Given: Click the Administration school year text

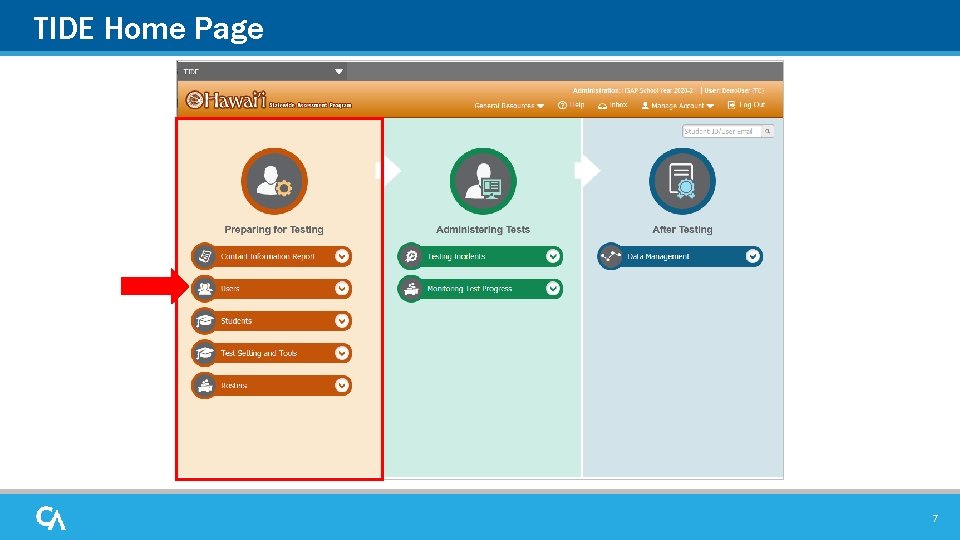Looking at the screenshot, I should [633, 91].
